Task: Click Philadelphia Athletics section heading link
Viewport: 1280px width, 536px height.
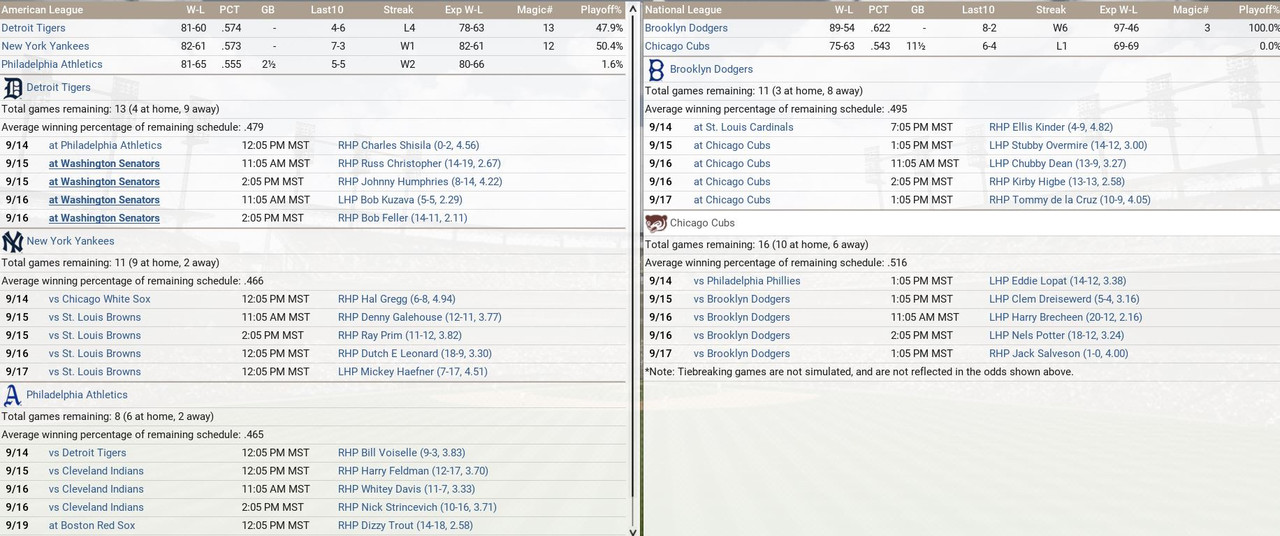Action: tap(77, 395)
